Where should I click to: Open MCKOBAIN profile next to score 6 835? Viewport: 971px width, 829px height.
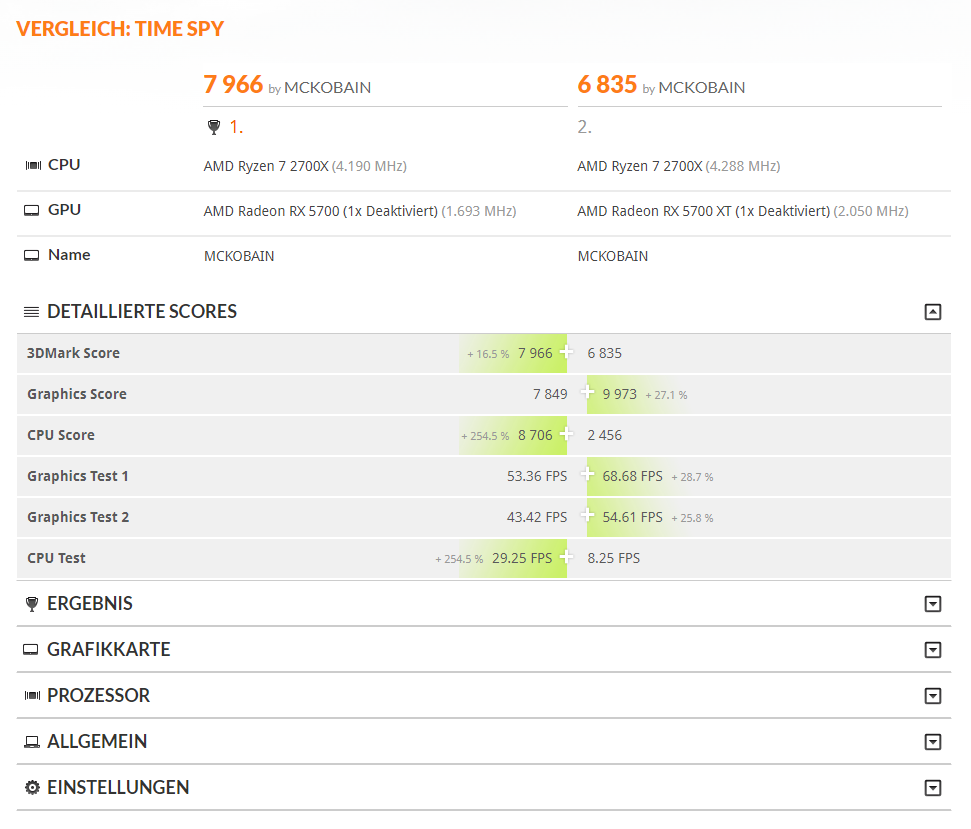702,88
